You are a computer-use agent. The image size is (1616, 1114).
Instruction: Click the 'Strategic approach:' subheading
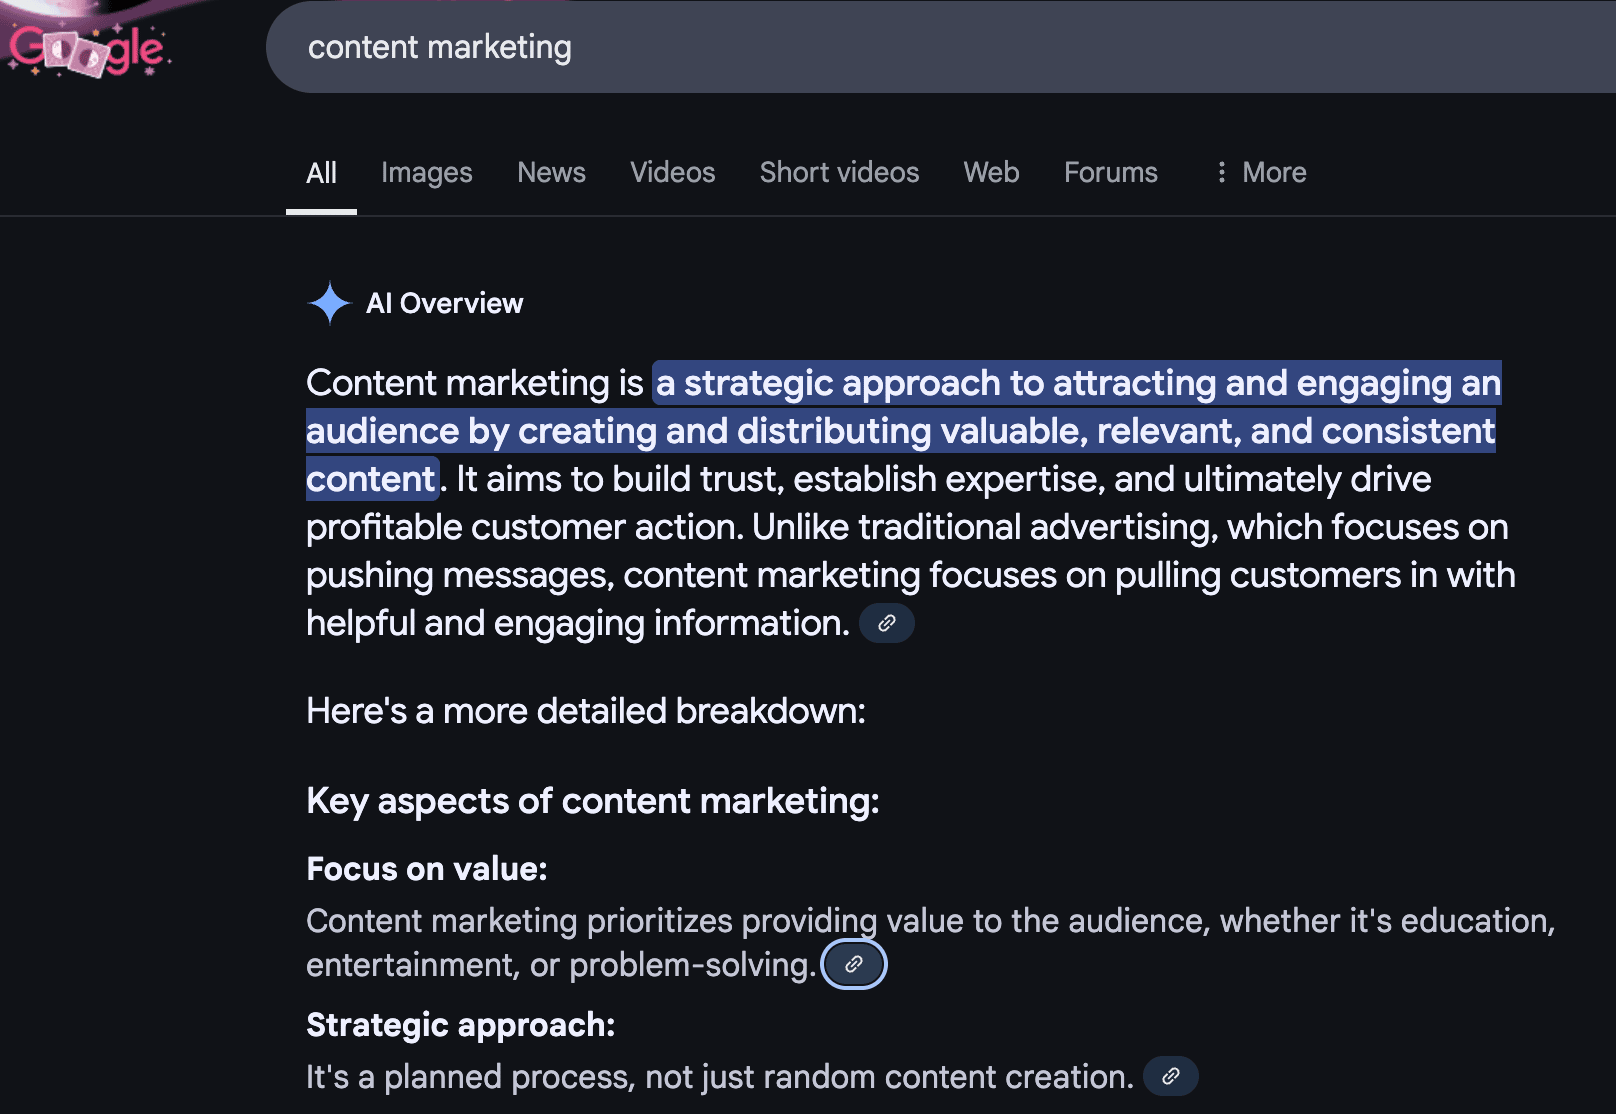pyautogui.click(x=461, y=1025)
